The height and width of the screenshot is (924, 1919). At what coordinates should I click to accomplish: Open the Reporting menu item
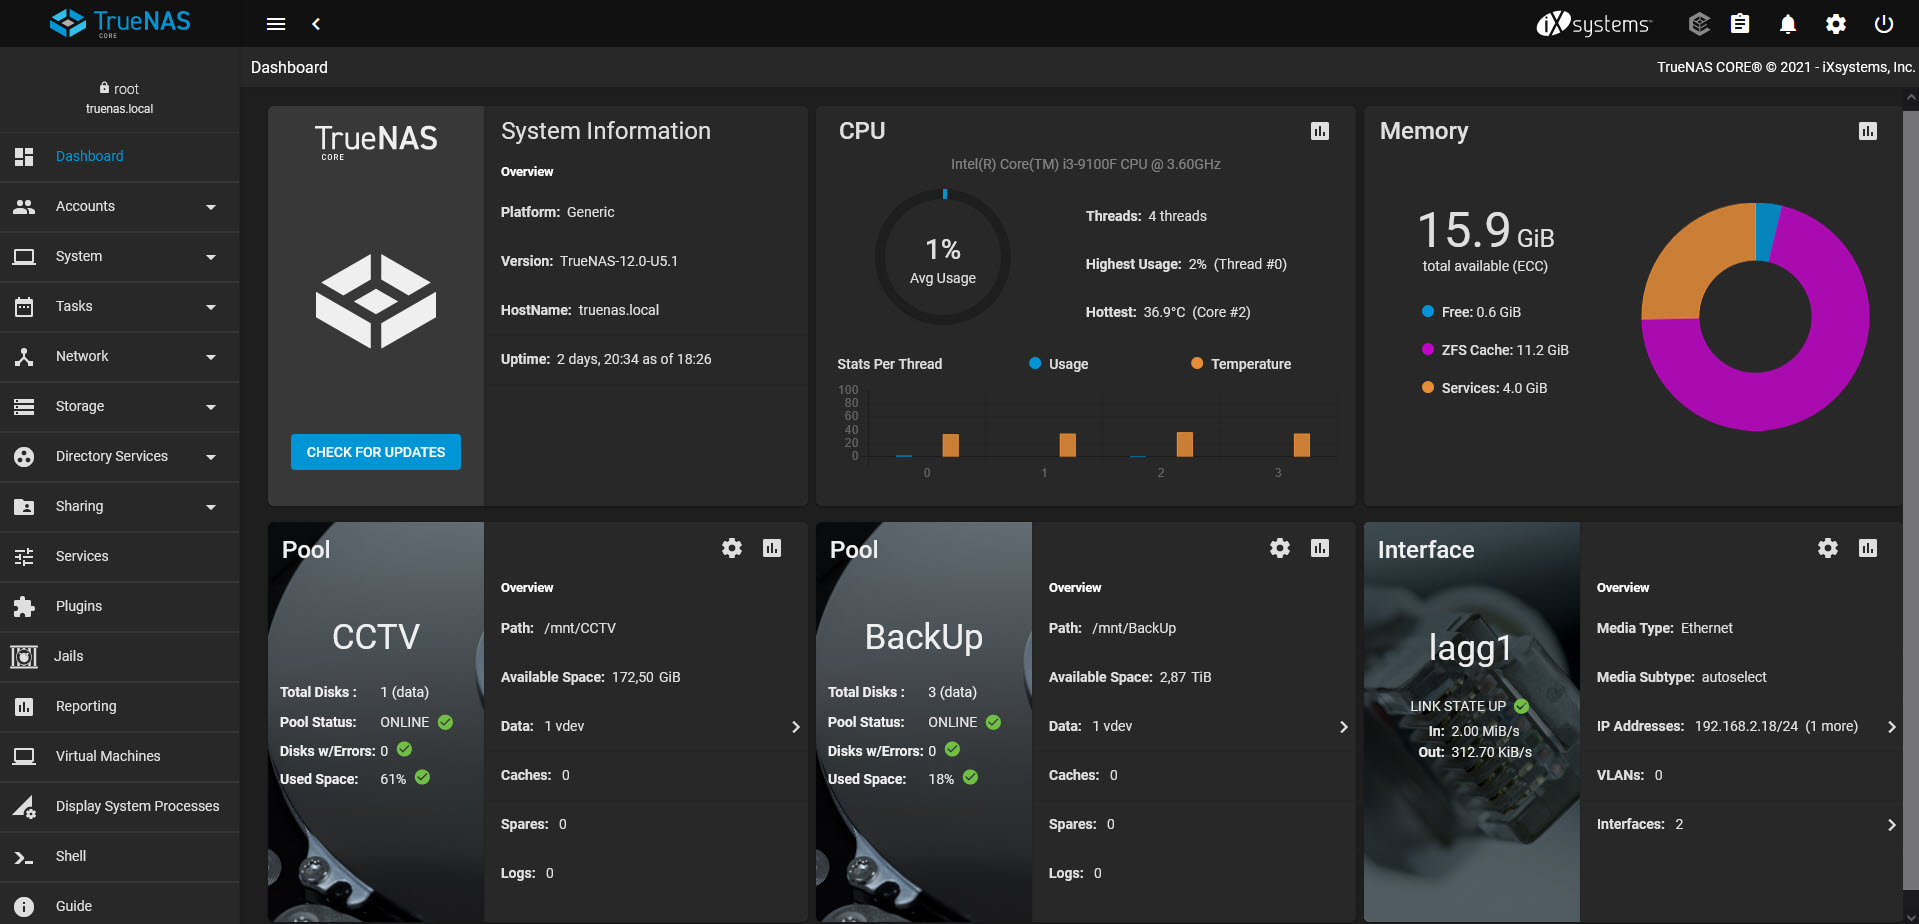click(120, 707)
